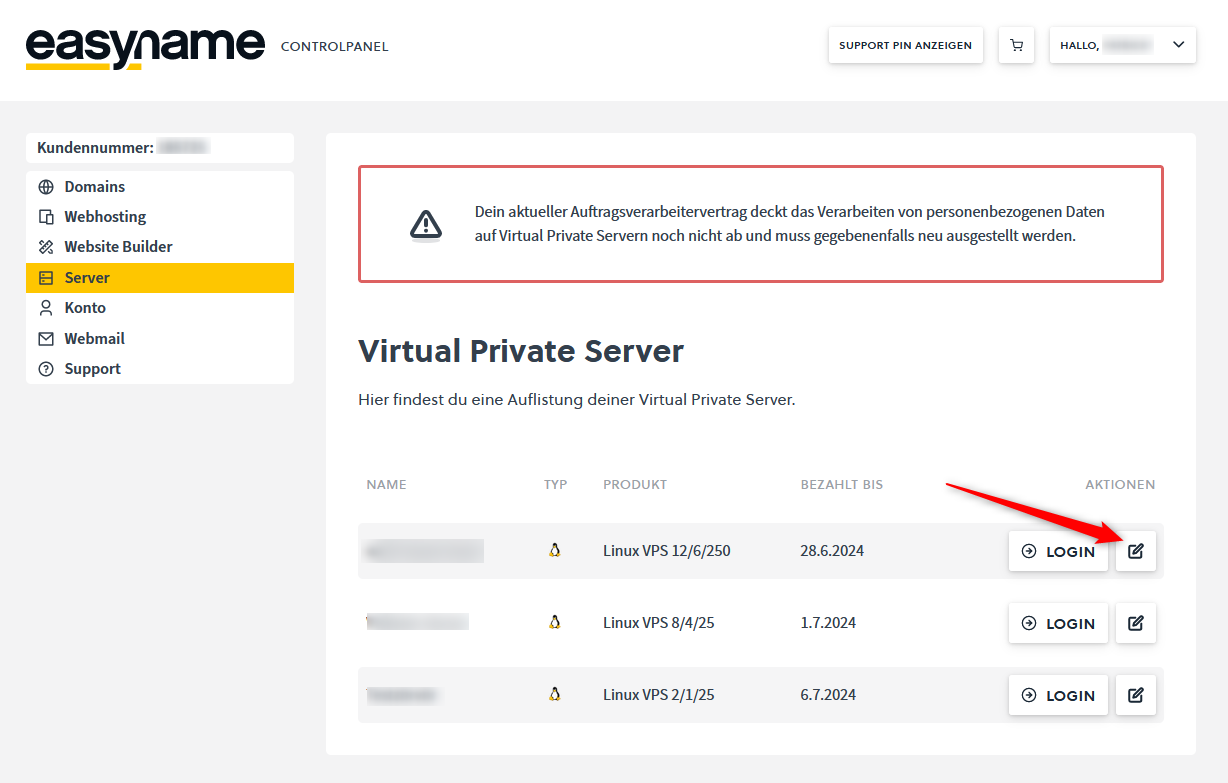Open the shopping cart
The width and height of the screenshot is (1228, 783).
click(1017, 45)
